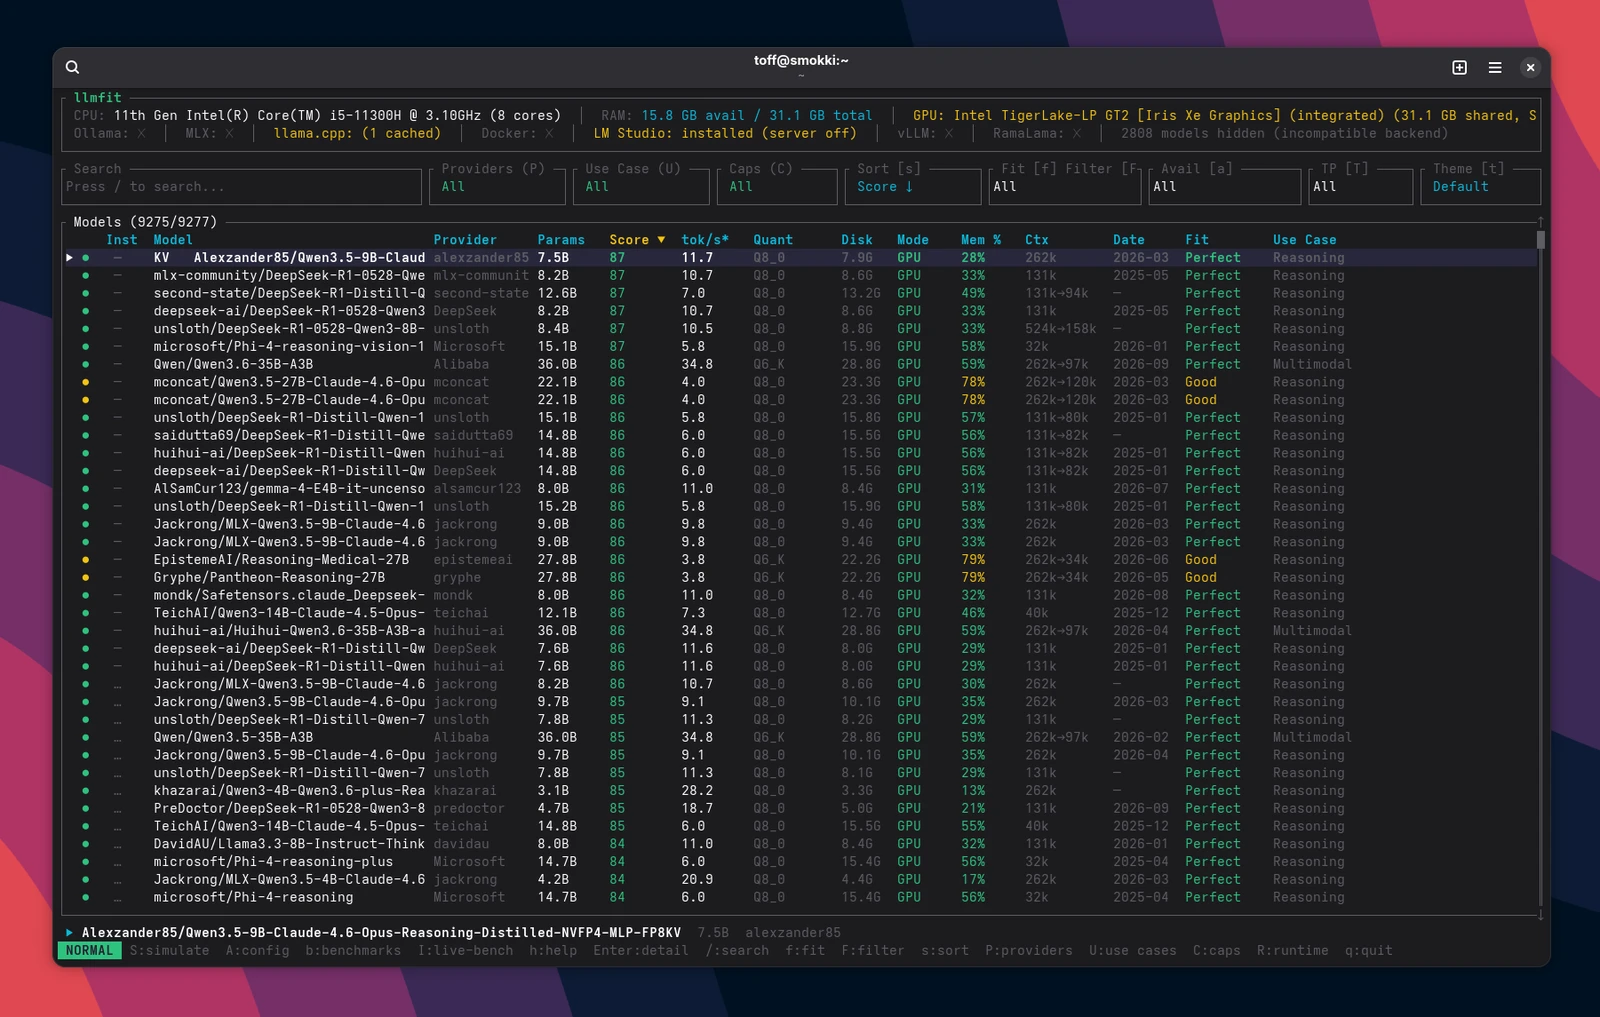This screenshot has height=1017, width=1600.
Task: Open the terminal search magnifier icon
Action: (72, 67)
